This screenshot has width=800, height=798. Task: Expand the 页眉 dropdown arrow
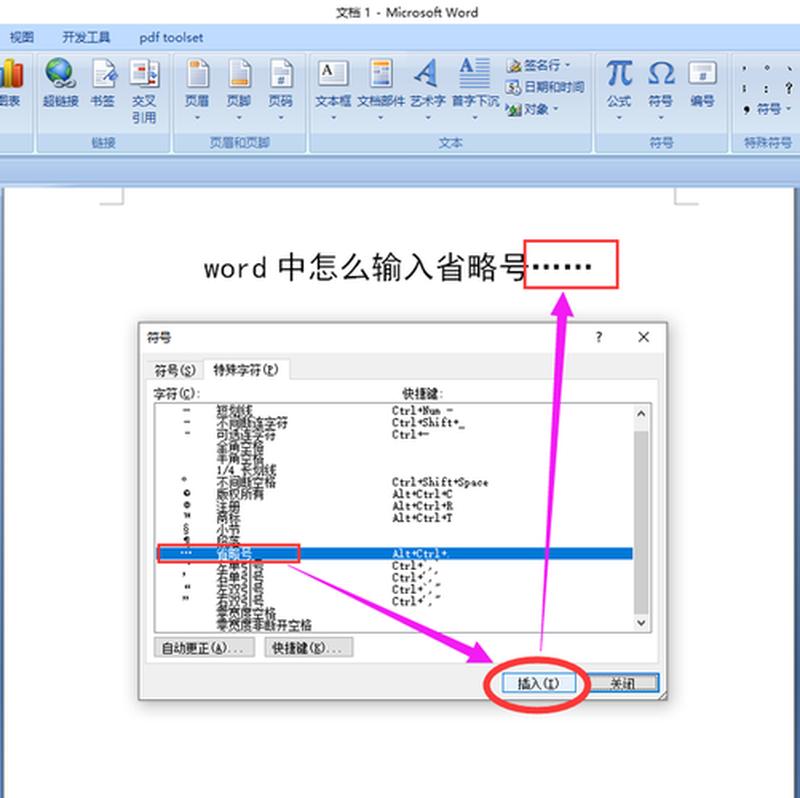pos(197,118)
